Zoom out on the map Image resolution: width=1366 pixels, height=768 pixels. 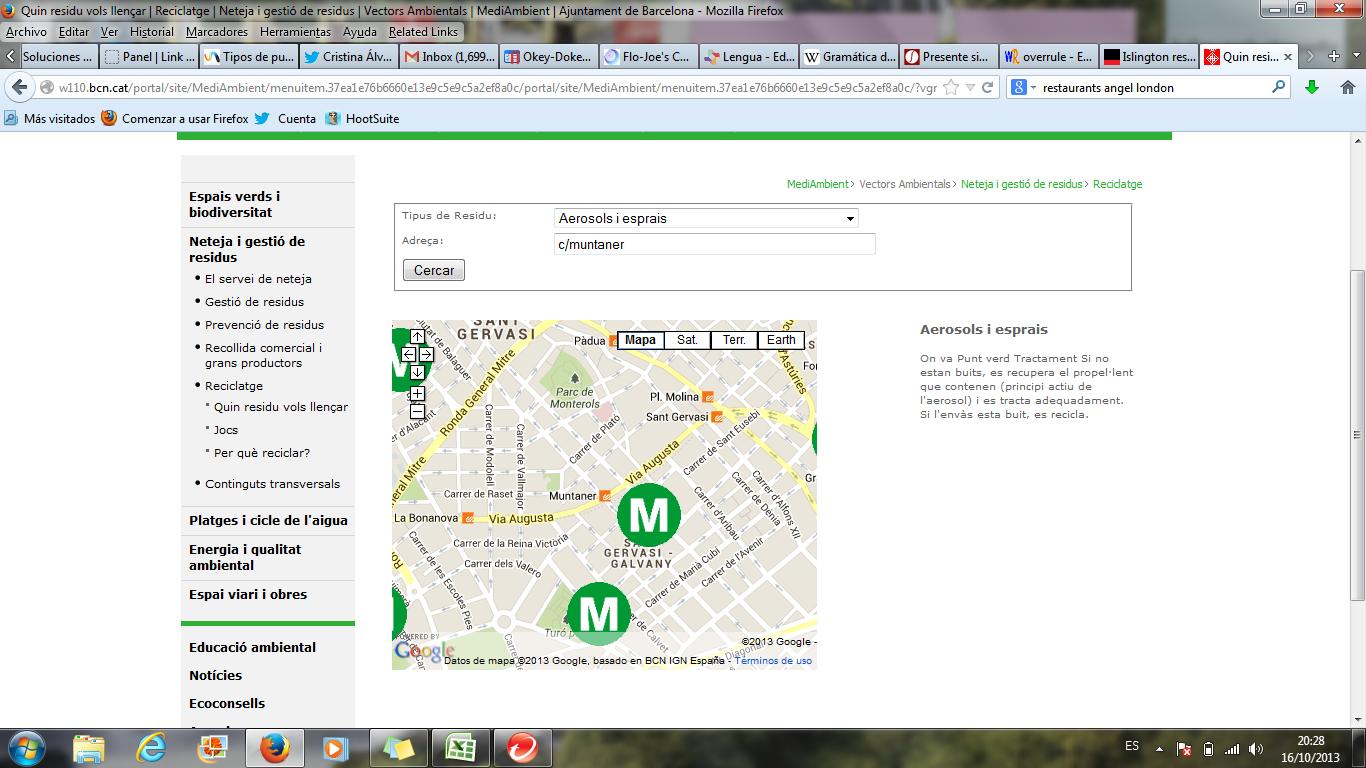[x=417, y=412]
